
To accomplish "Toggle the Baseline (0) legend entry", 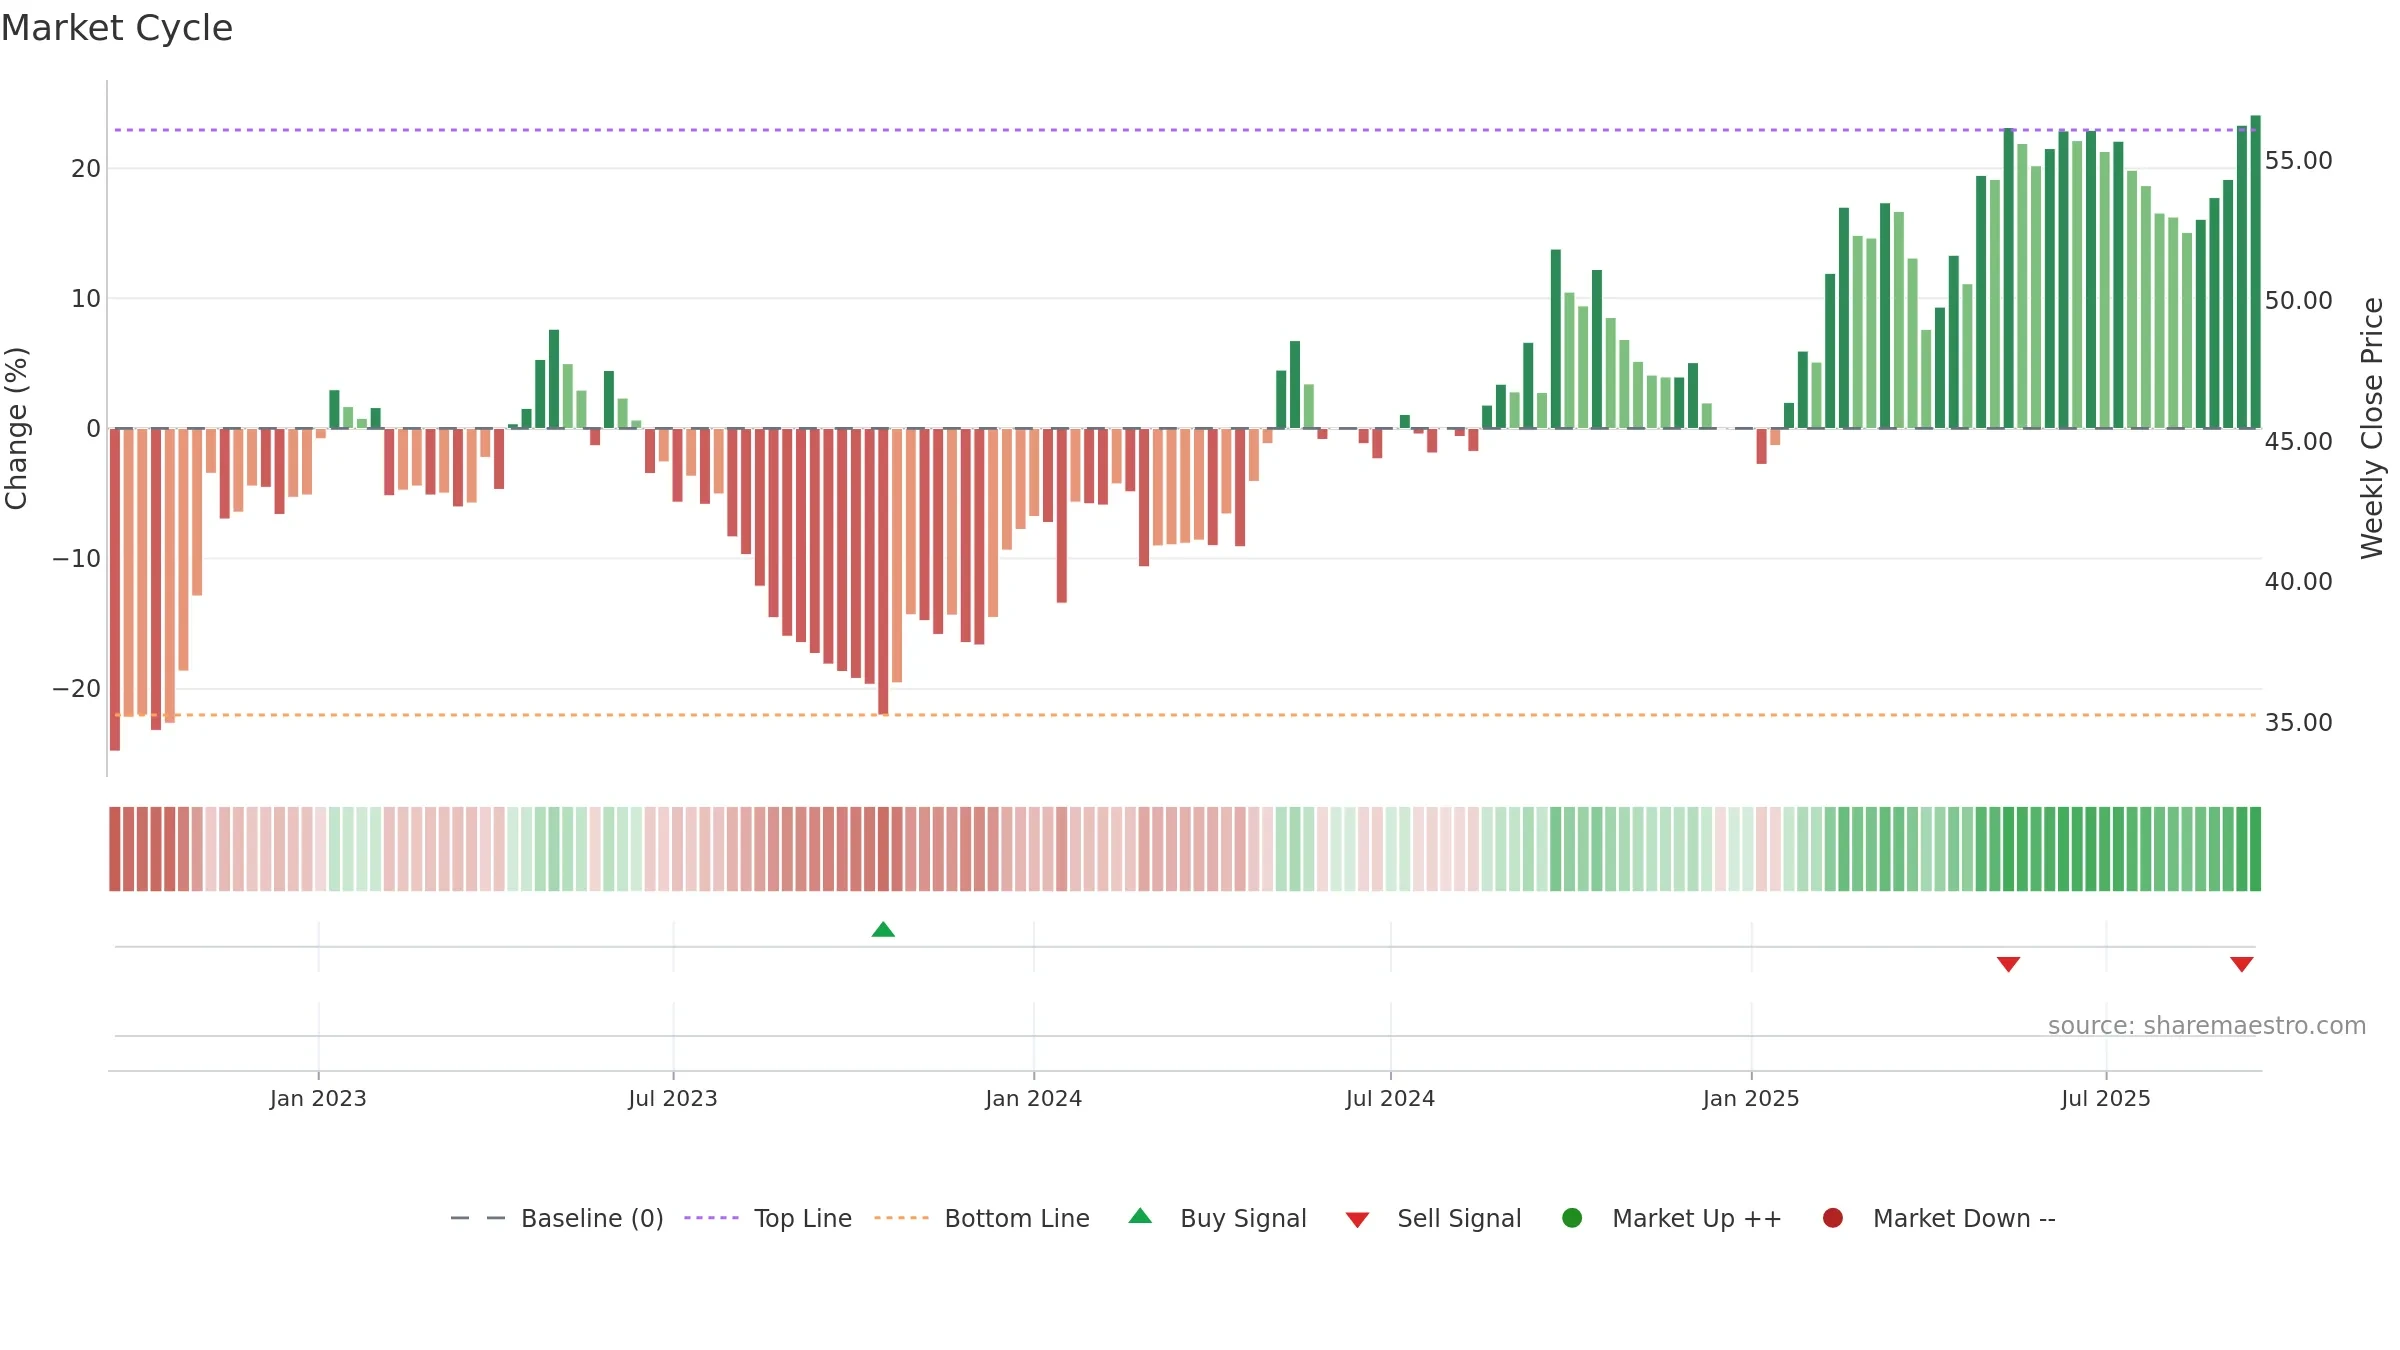I will (557, 1218).
